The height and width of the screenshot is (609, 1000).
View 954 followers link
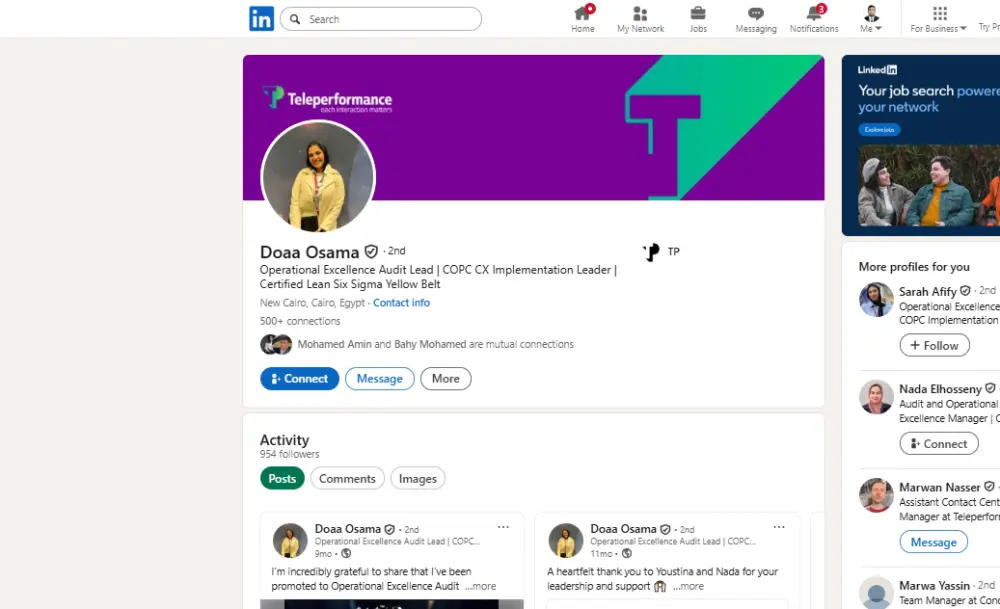pyautogui.click(x=290, y=454)
